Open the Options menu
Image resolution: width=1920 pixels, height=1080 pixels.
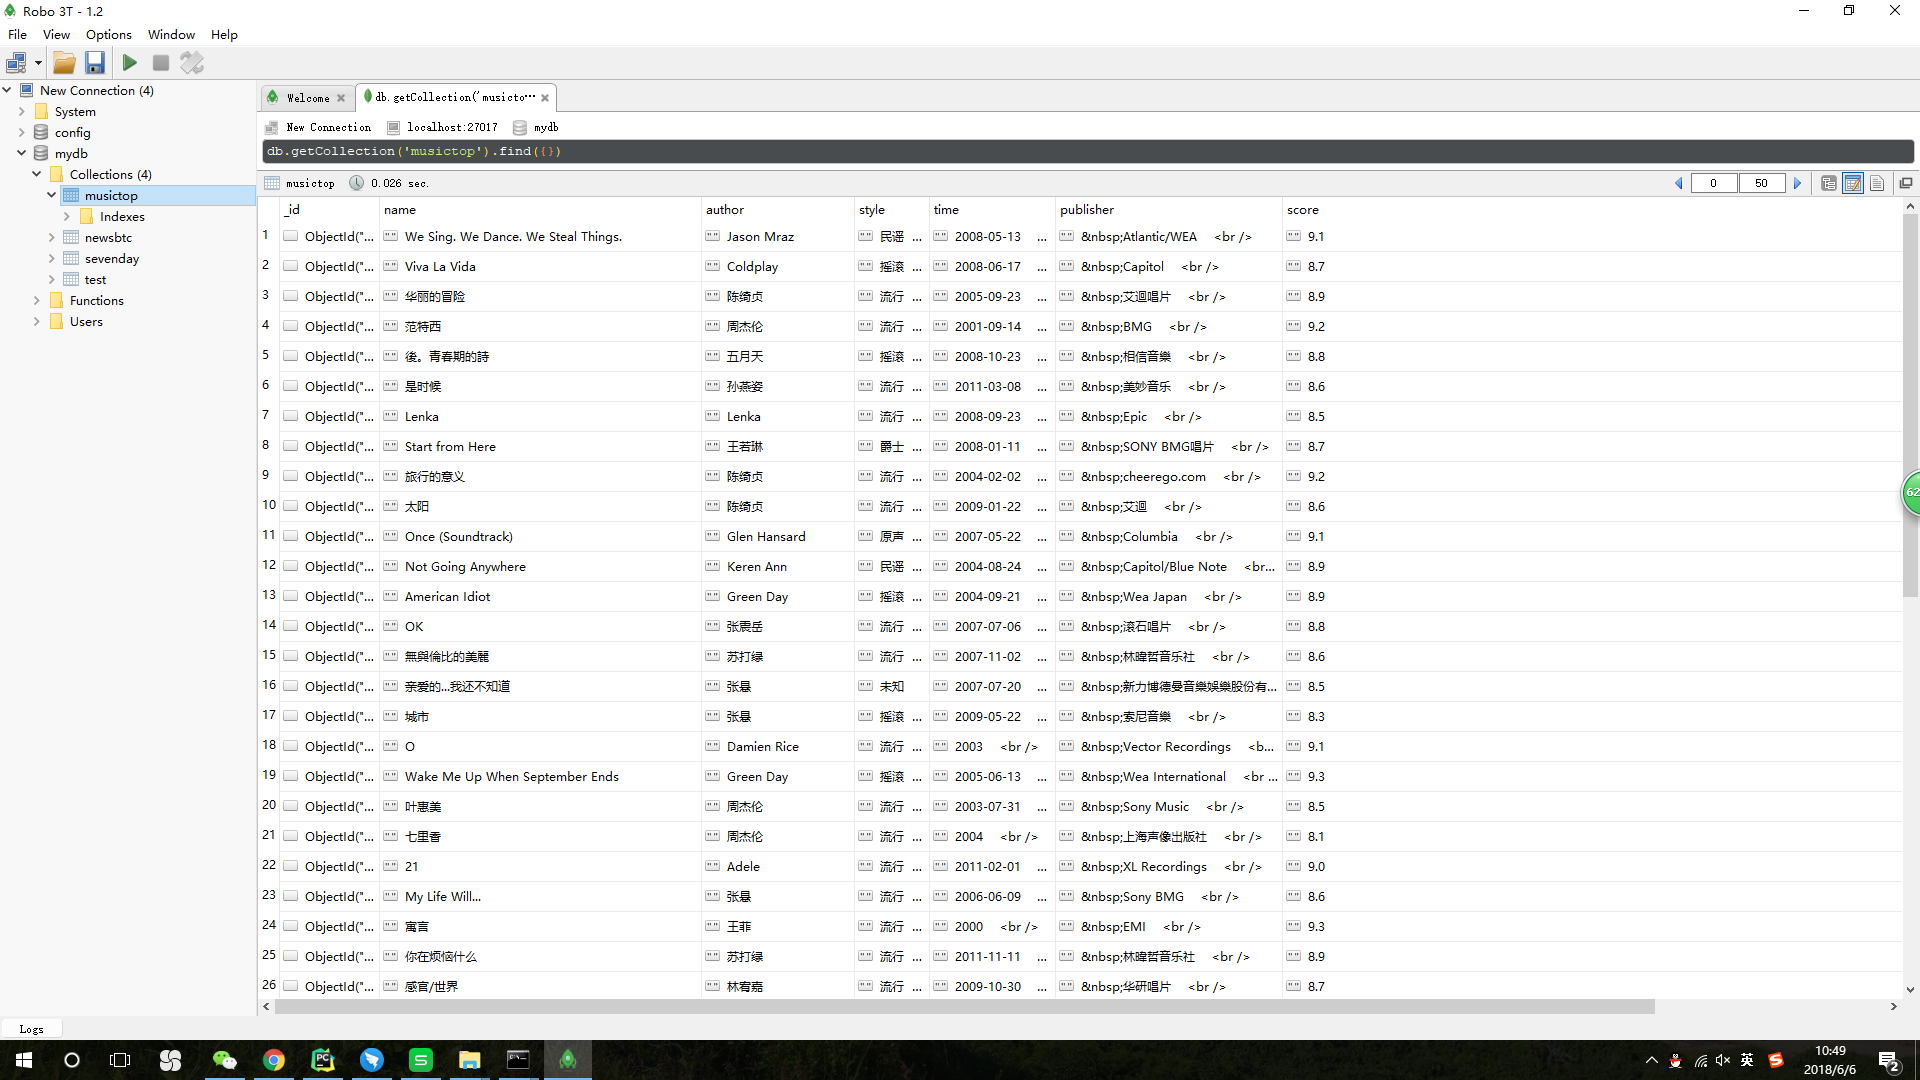pos(108,34)
